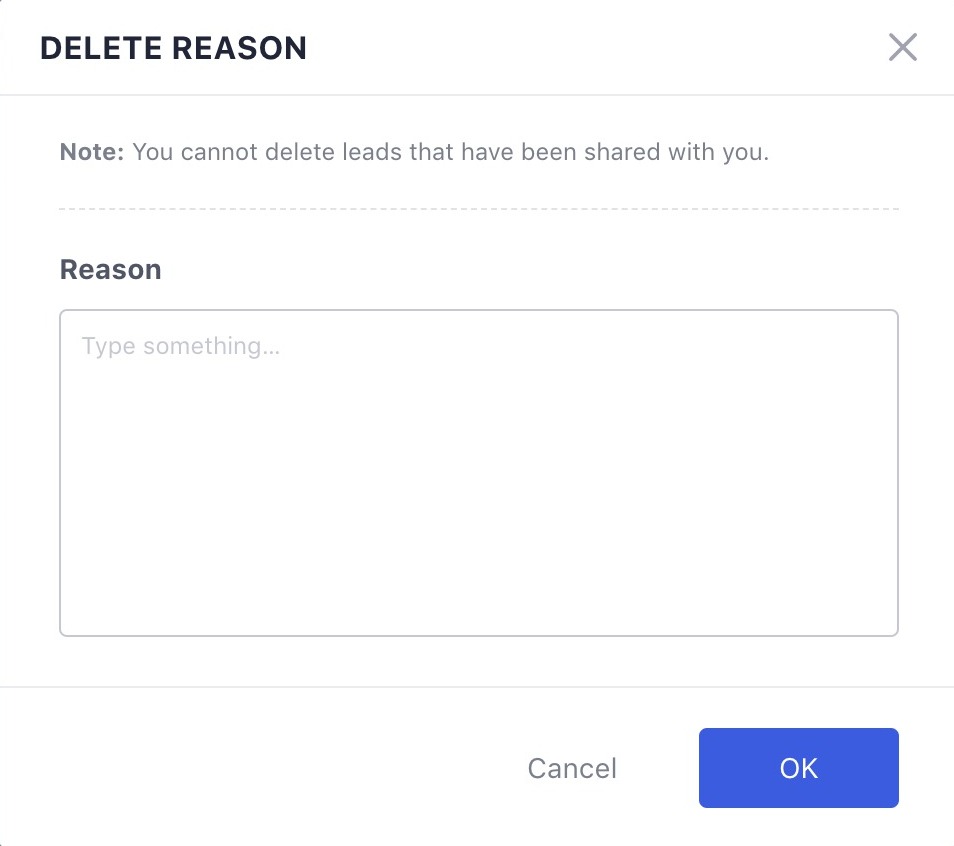The height and width of the screenshot is (846, 954).
Task: Hit the gray close cross icon
Action: coord(902,47)
